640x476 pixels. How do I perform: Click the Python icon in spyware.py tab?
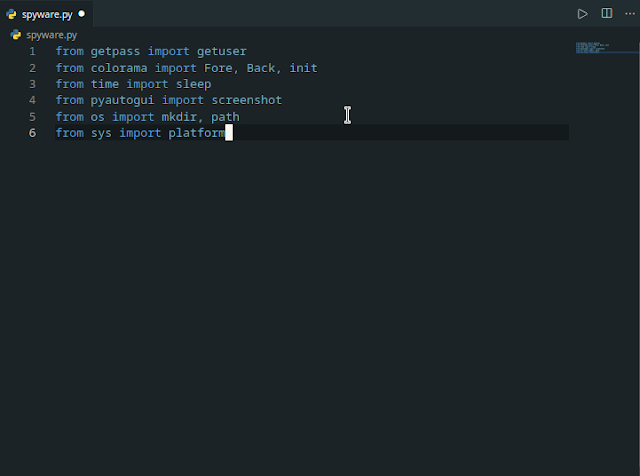[x=11, y=14]
